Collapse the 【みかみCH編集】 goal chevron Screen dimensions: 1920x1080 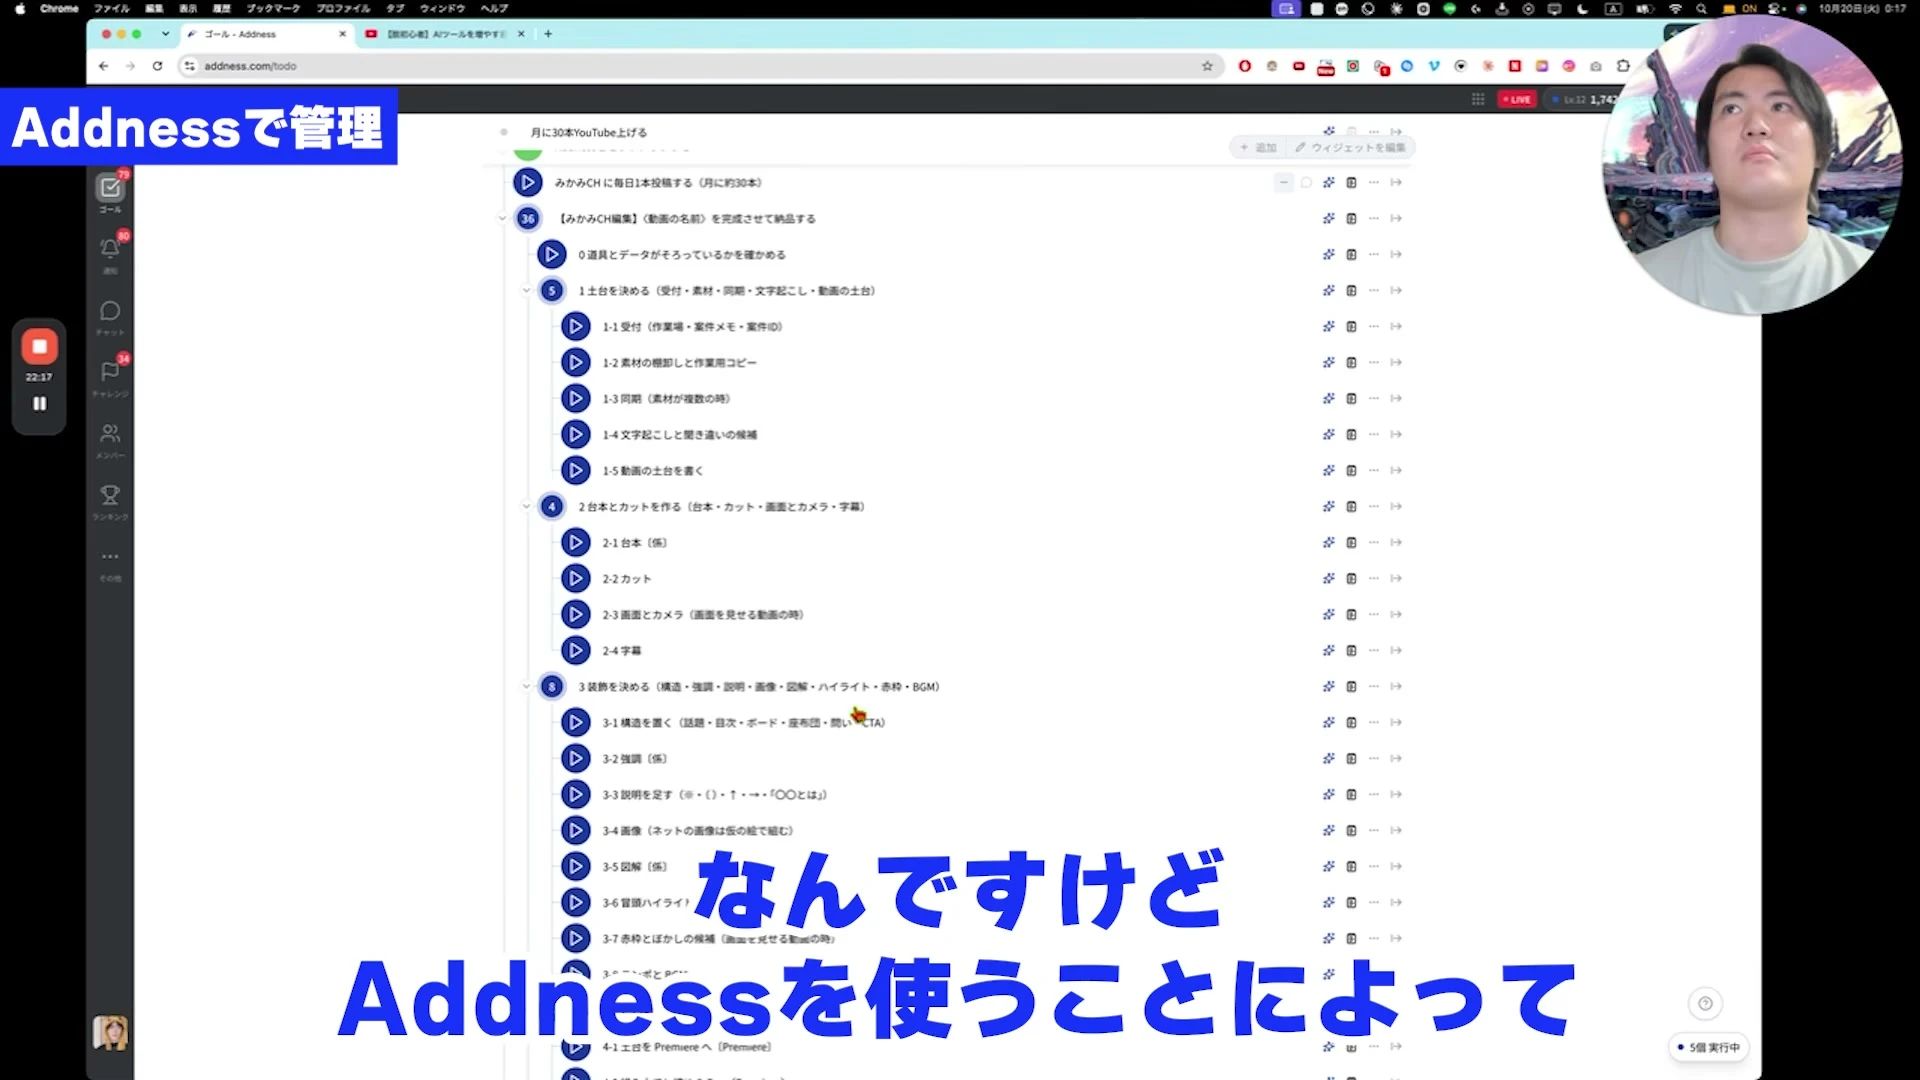(x=503, y=219)
